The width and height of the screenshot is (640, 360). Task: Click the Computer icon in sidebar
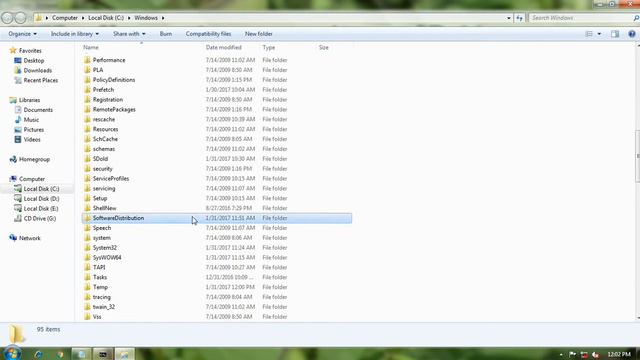[13, 179]
